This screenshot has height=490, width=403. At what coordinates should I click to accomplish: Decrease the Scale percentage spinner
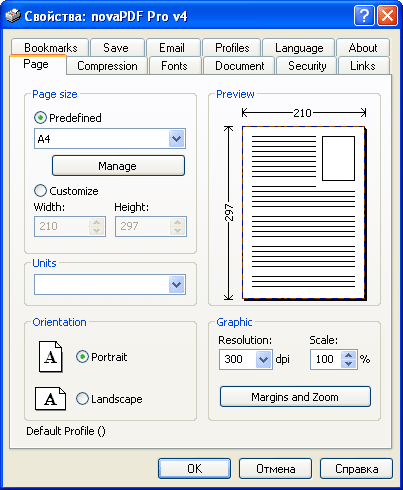349,363
